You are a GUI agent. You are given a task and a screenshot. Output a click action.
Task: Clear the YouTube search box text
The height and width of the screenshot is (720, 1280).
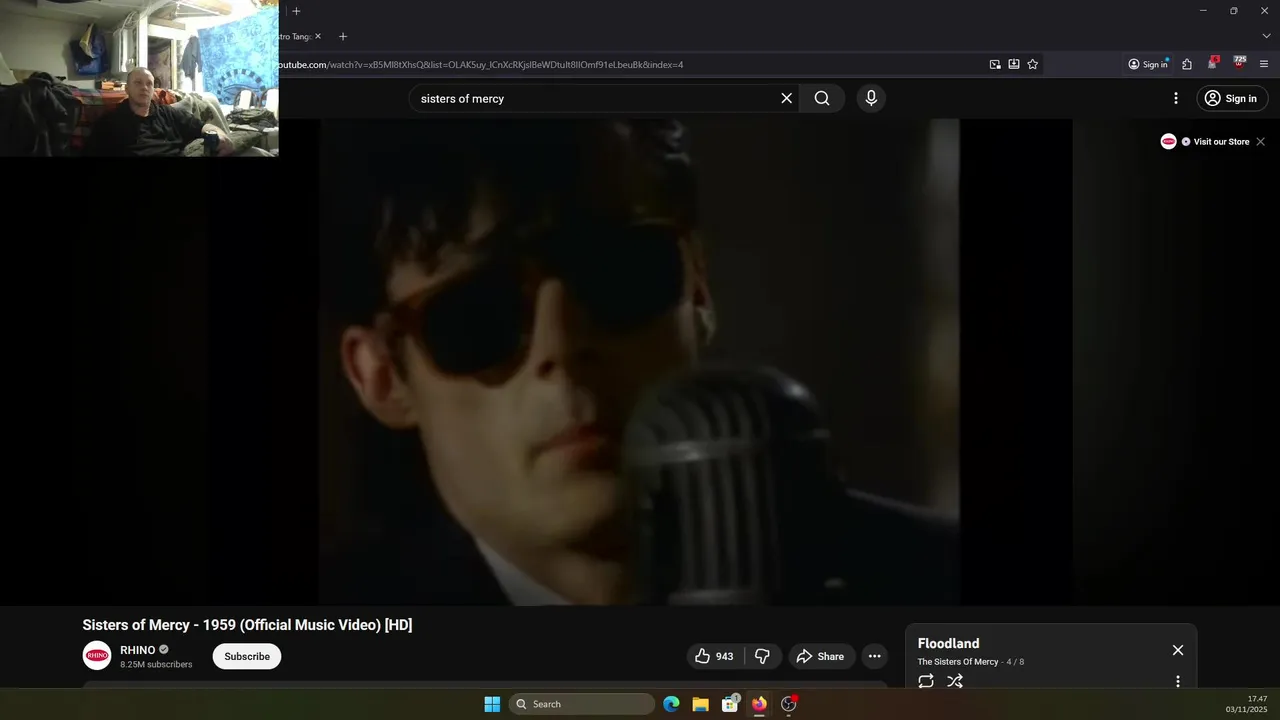tap(786, 98)
